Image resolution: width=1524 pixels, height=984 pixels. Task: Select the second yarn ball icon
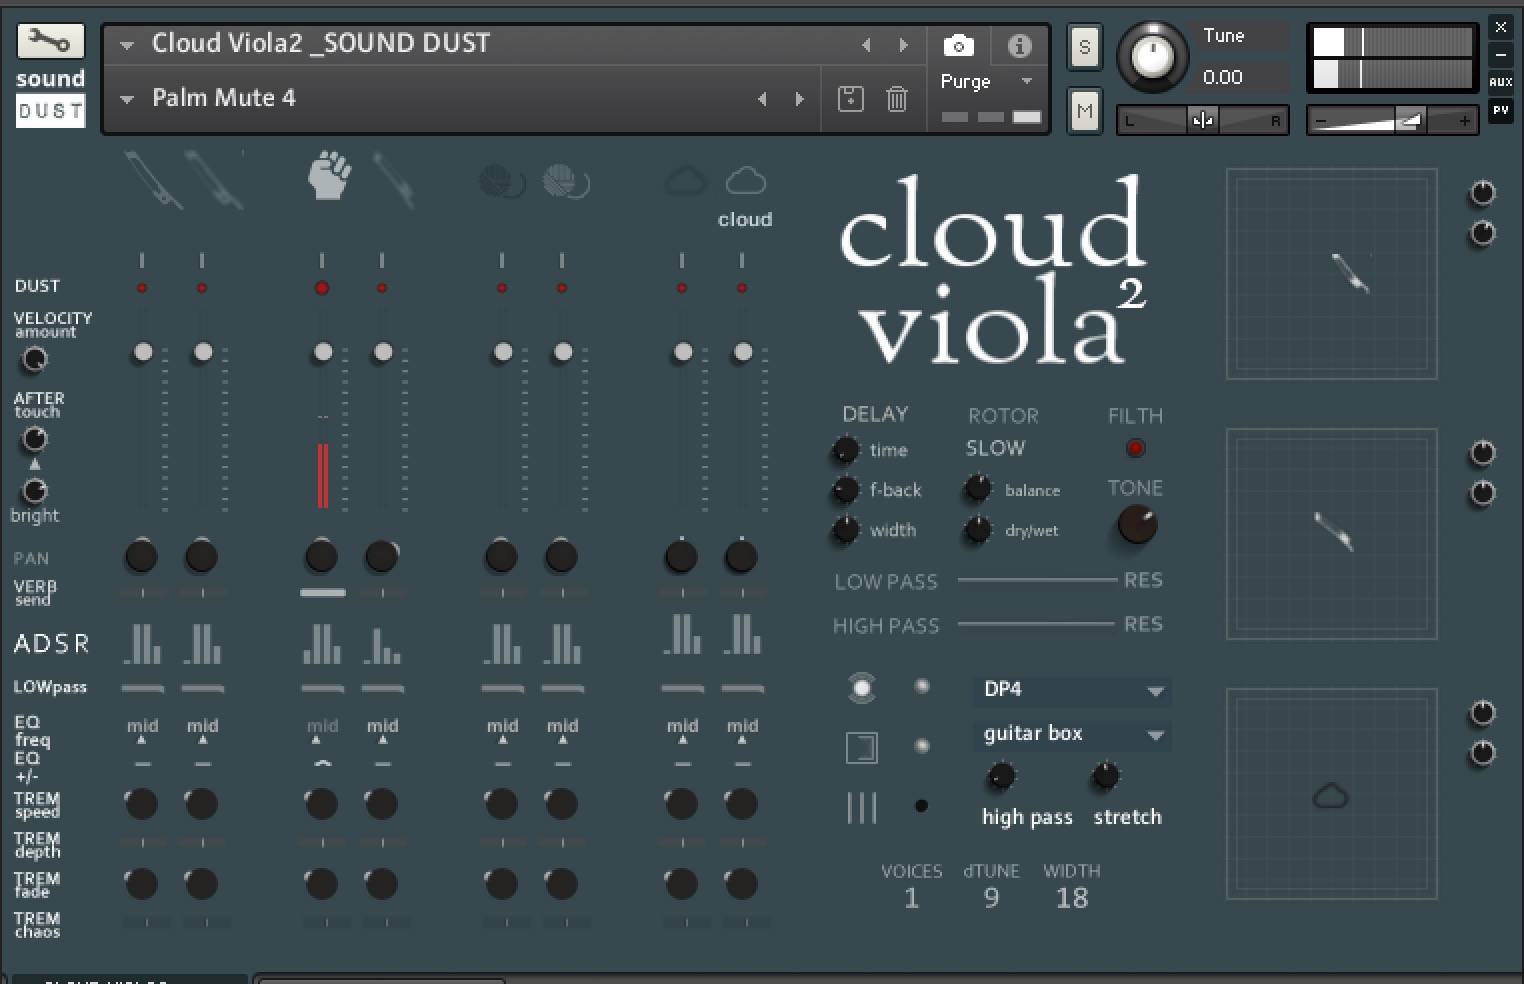565,182
